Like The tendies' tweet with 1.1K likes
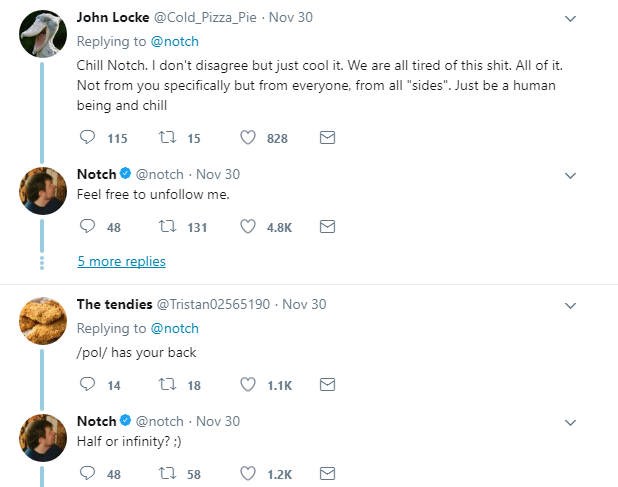Screen dimensions: 618x487 click(248, 384)
